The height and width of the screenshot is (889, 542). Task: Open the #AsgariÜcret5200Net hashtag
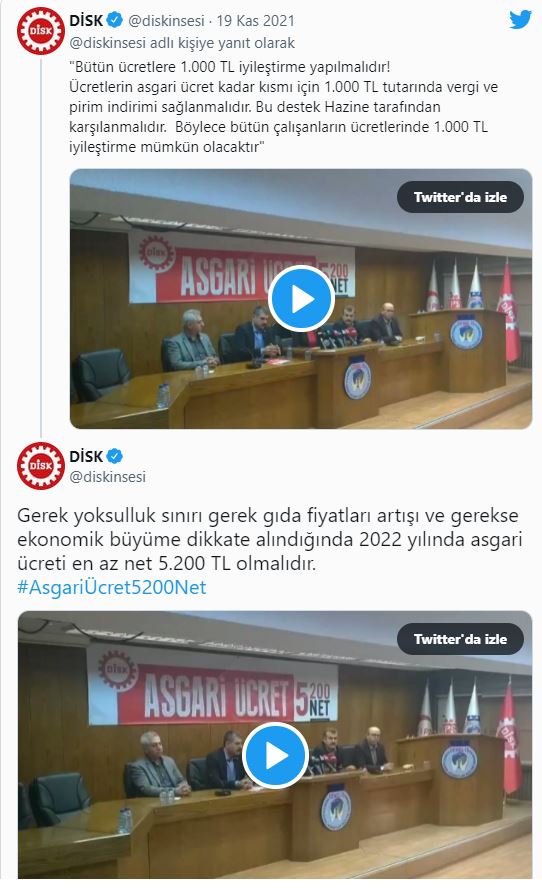(112, 587)
